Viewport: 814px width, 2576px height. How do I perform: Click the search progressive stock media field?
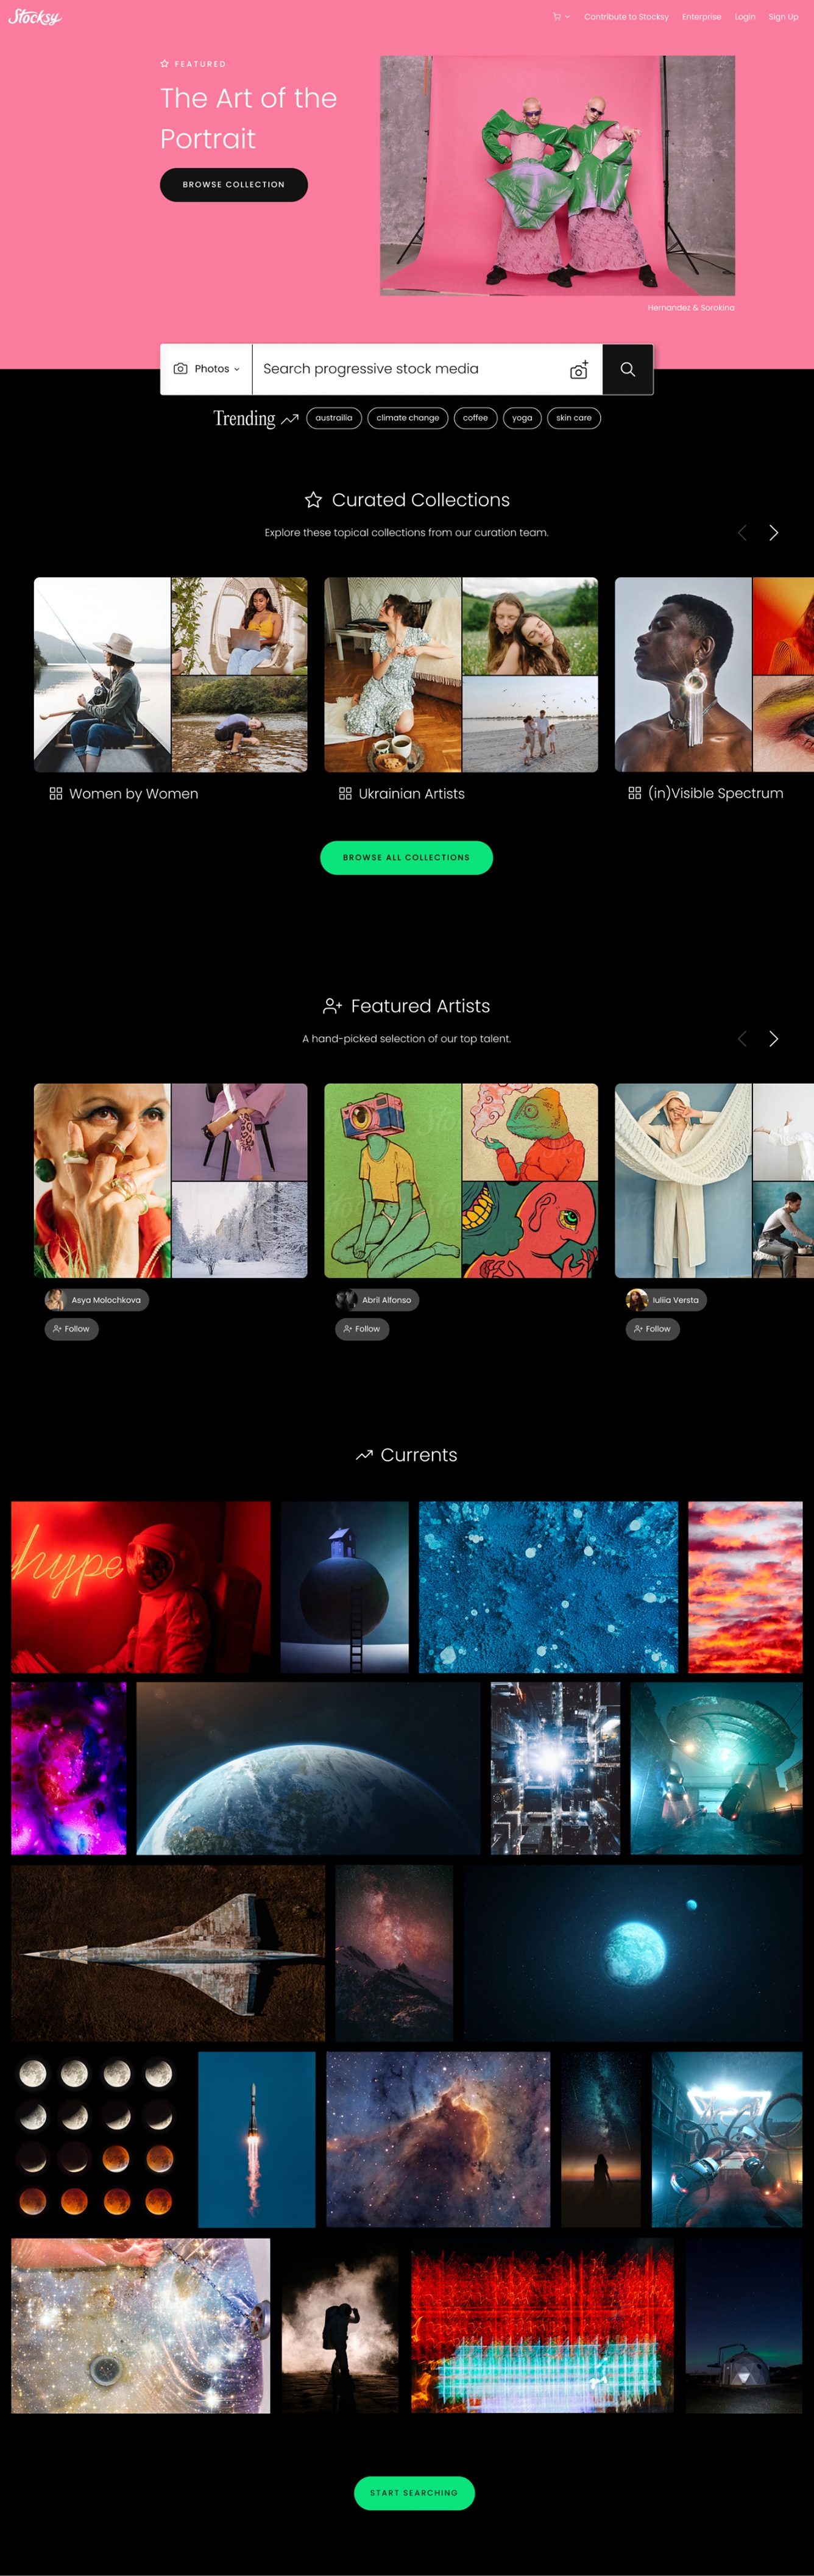pyautogui.click(x=410, y=369)
